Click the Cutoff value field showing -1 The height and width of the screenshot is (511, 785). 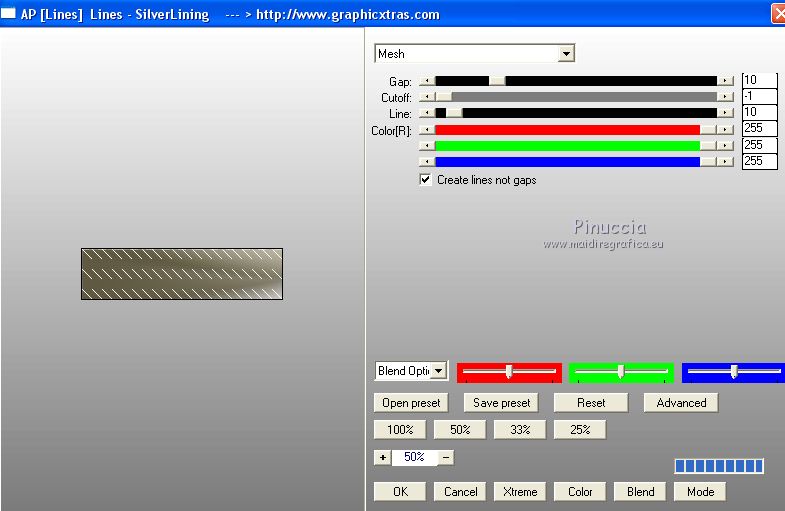(x=759, y=96)
